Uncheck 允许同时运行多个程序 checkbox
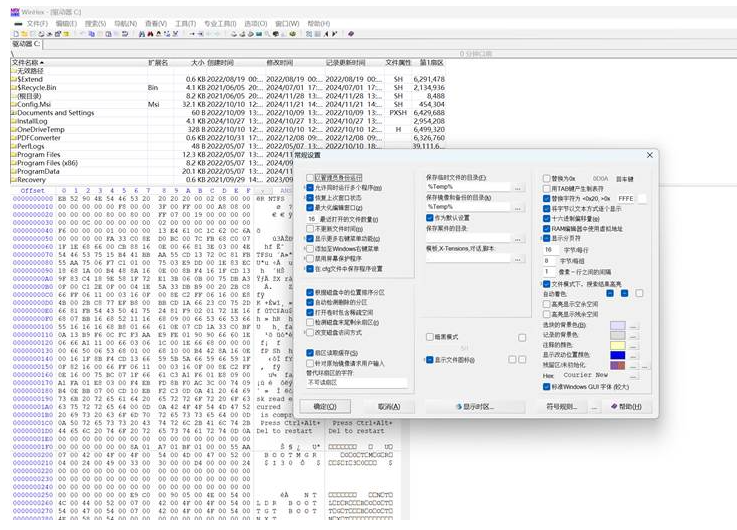The height and width of the screenshot is (530, 737). [x=310, y=187]
